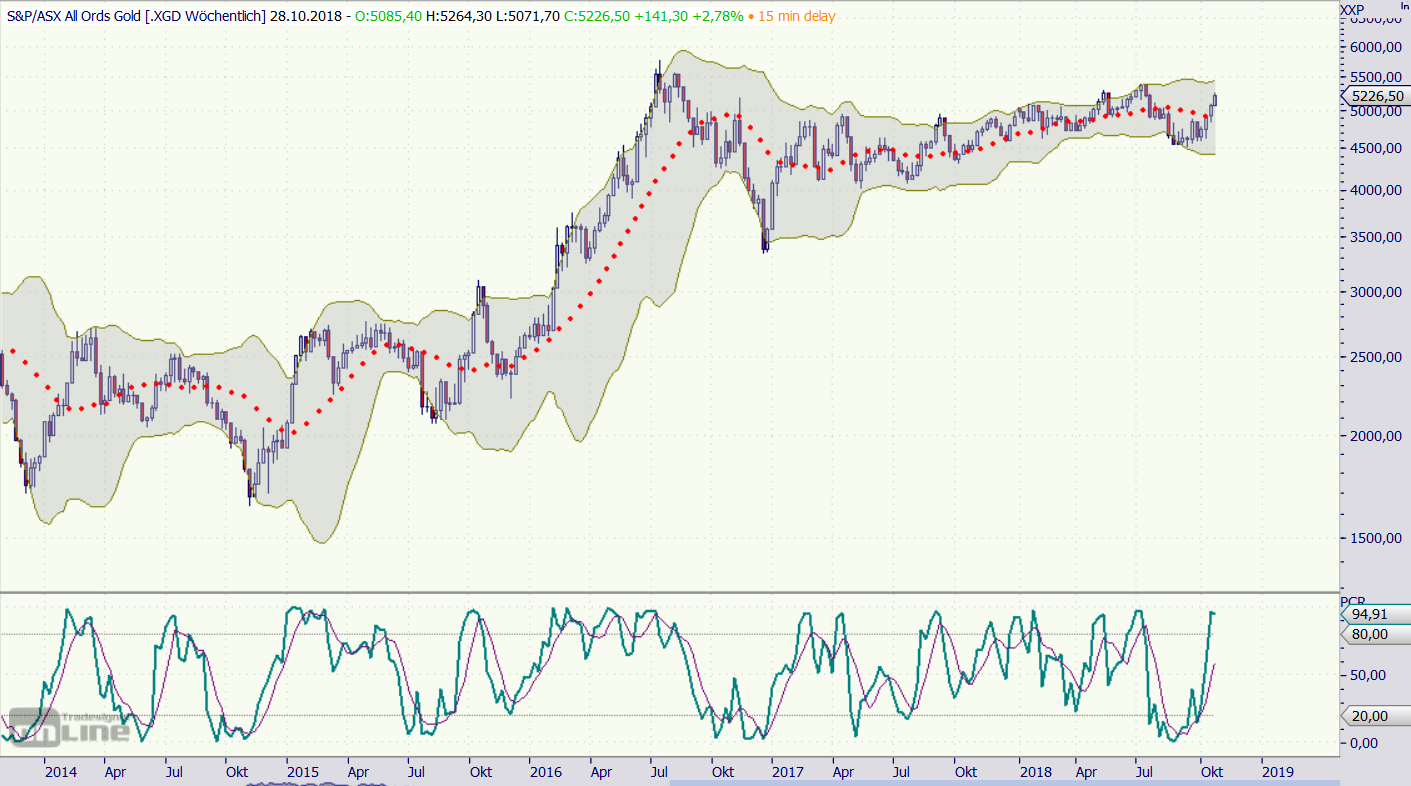
Task: Click the '2014' year label on the time axis
Action: pos(60,772)
